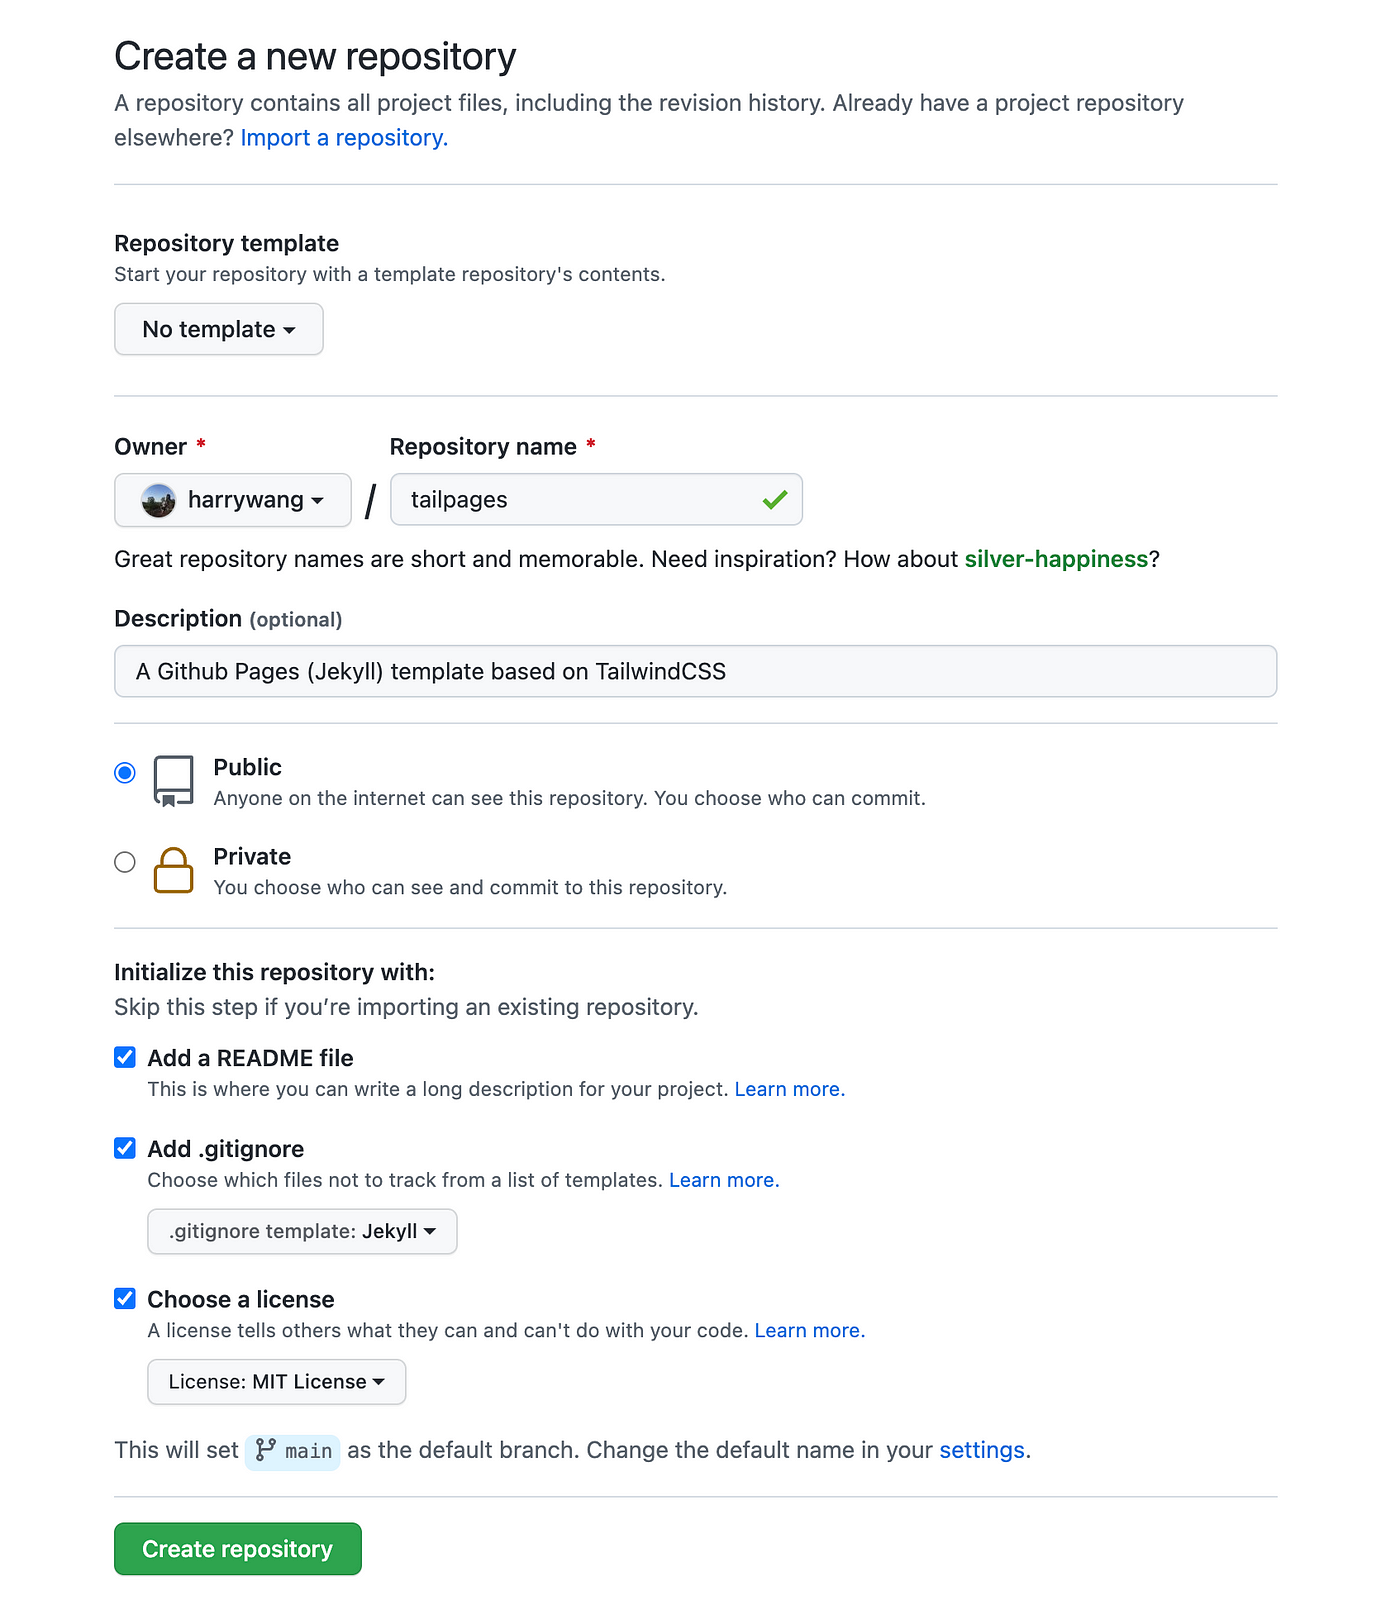Uncheck the Add .gitignore checkbox
The height and width of the screenshot is (1620, 1400).
click(x=125, y=1148)
